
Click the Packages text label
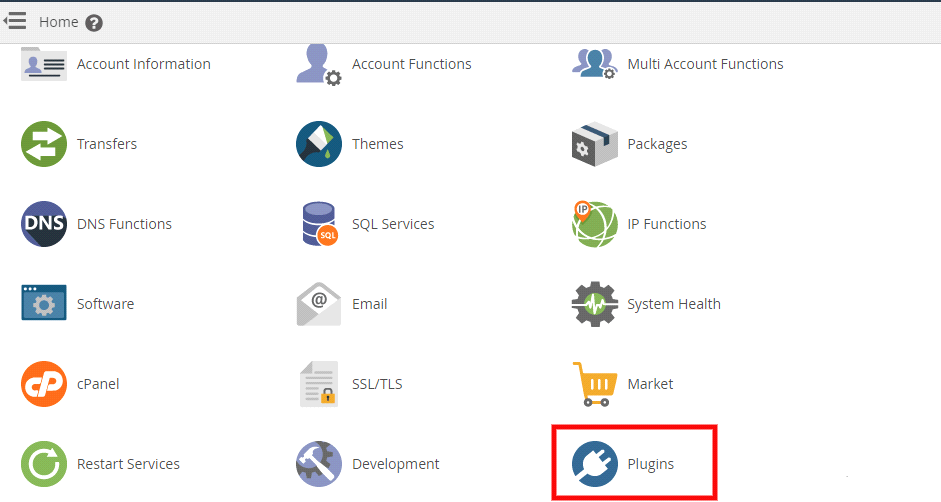[657, 145]
